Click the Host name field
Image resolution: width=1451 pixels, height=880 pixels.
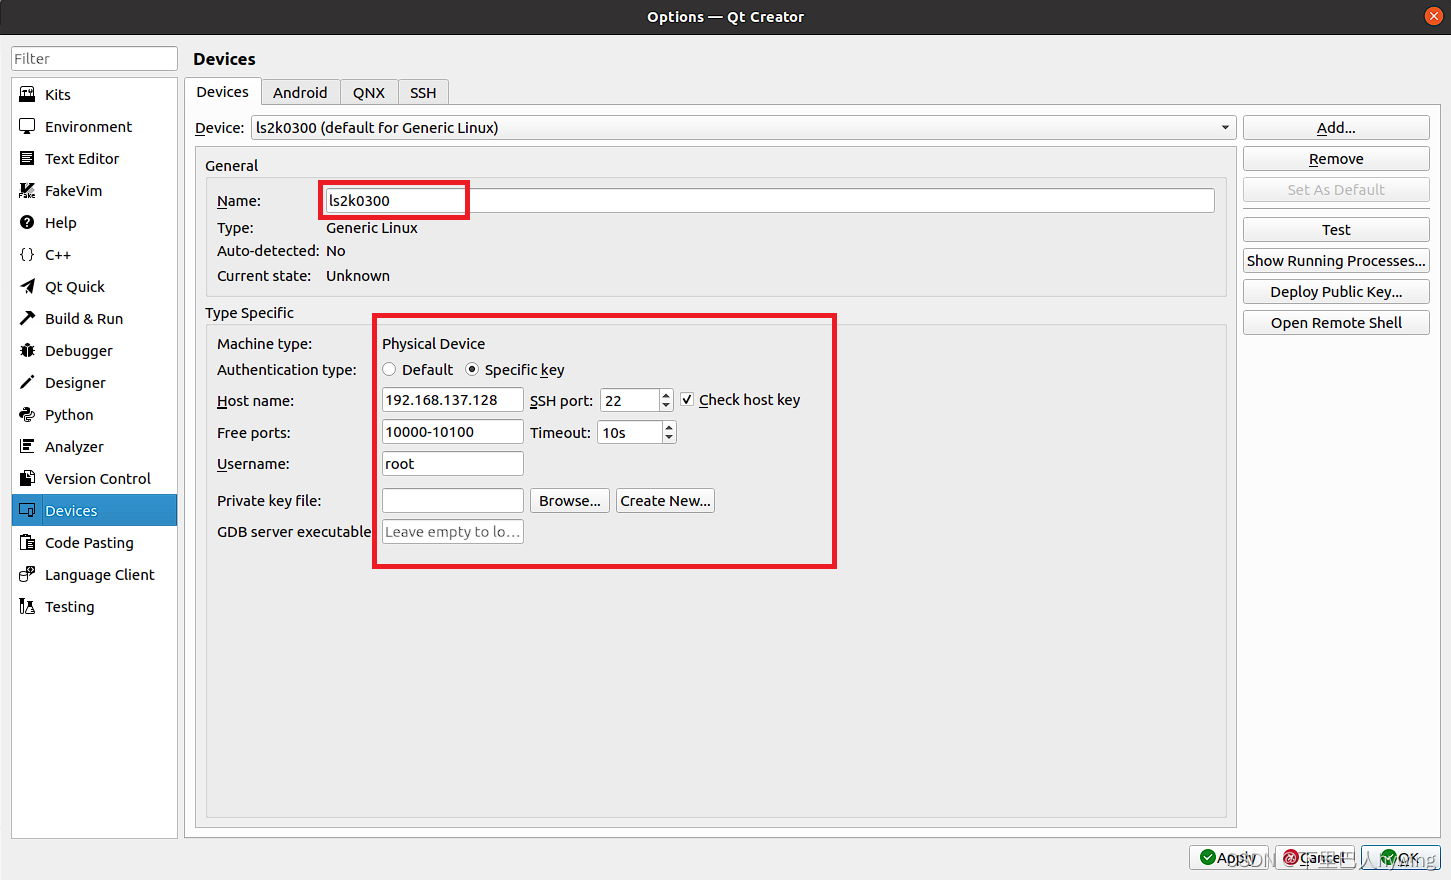click(x=452, y=400)
